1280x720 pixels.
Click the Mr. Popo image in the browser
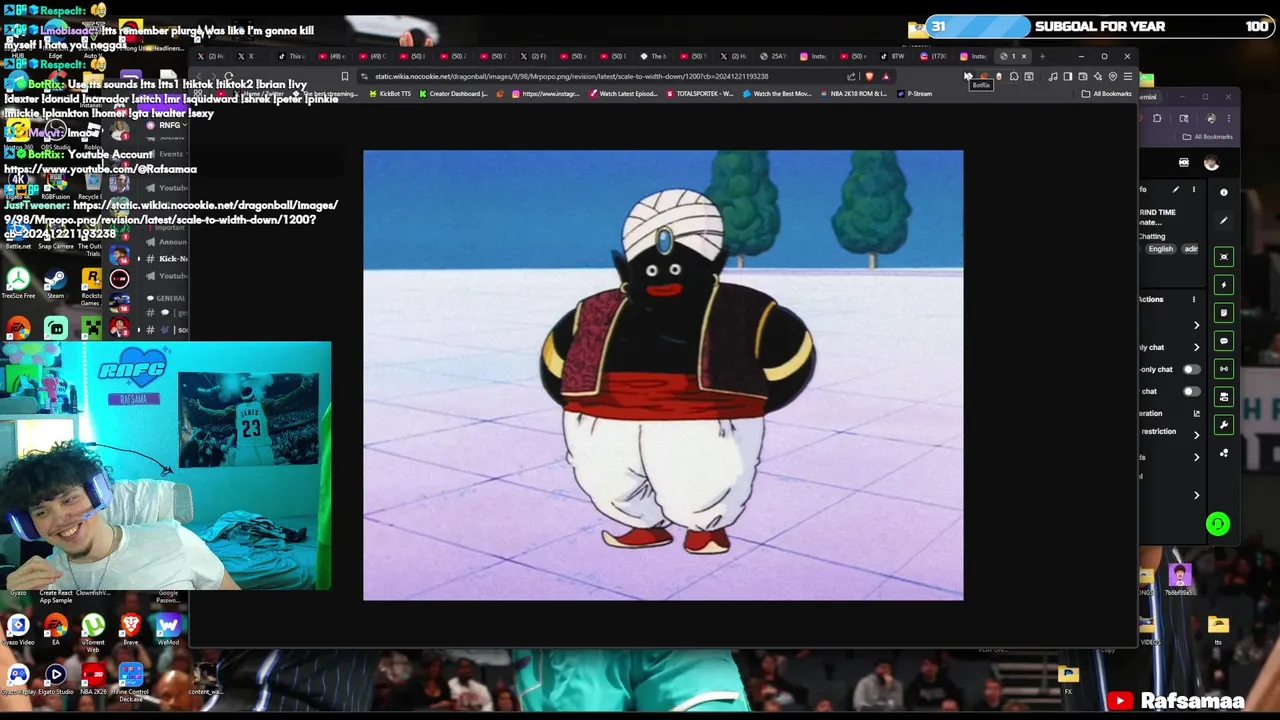click(663, 375)
